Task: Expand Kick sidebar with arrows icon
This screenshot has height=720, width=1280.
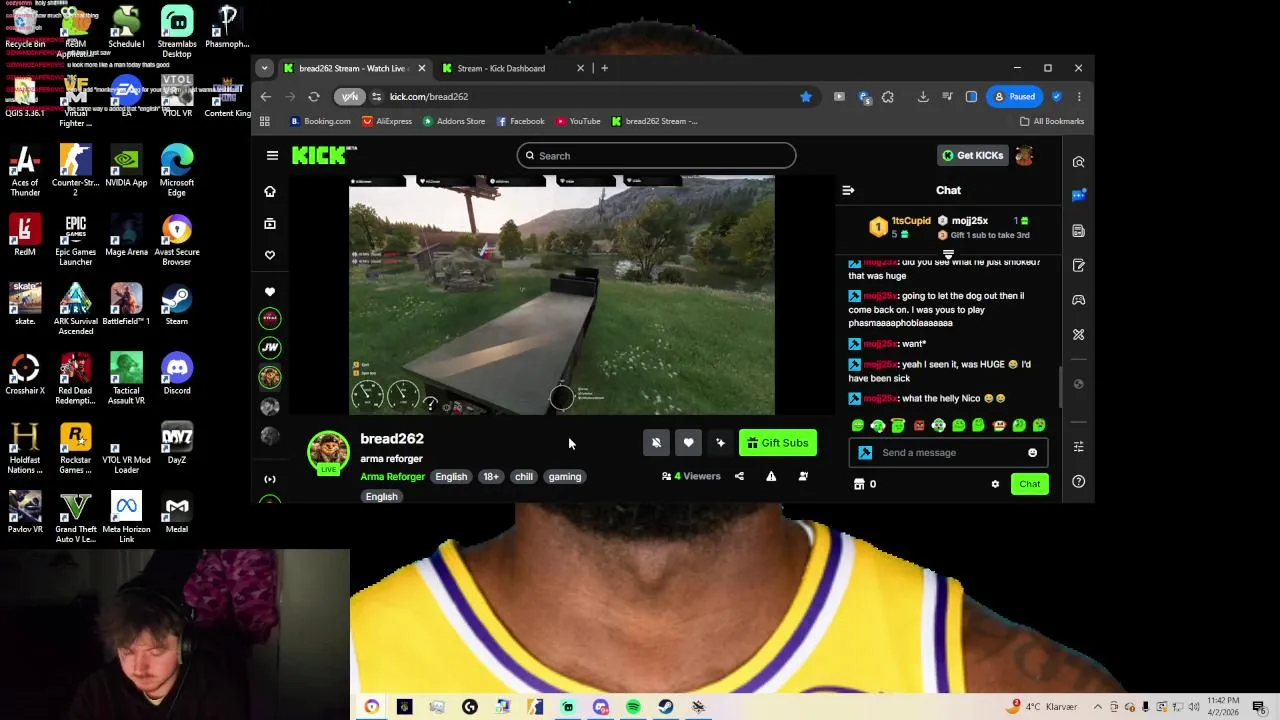Action: click(x=270, y=479)
